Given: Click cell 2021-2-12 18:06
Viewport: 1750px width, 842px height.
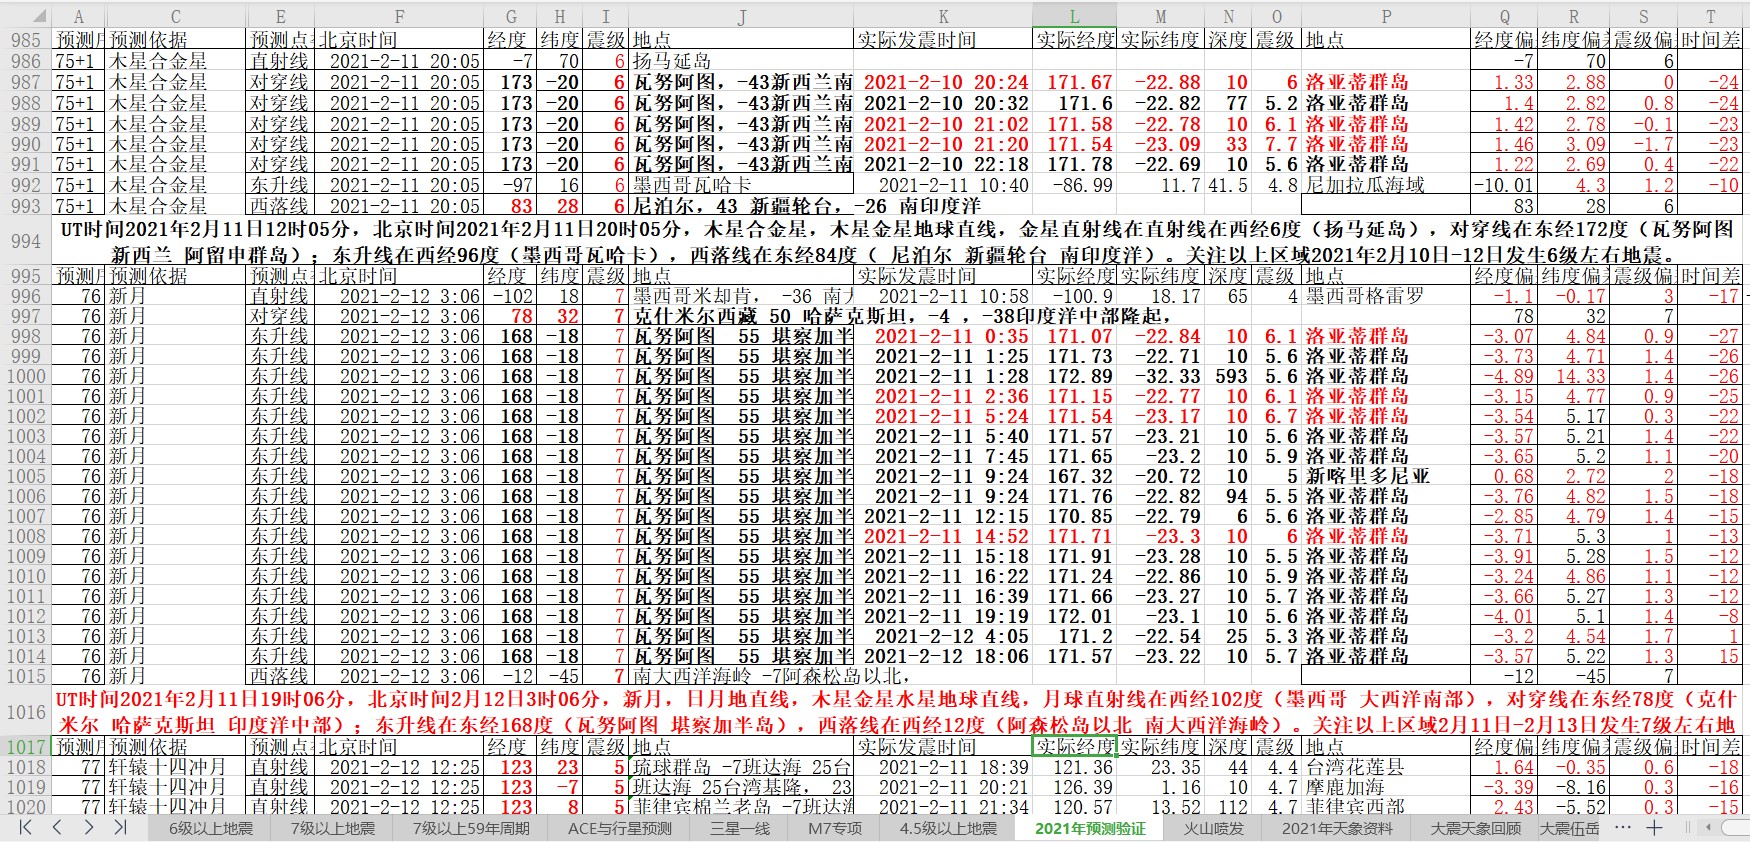Looking at the screenshot, I should [x=943, y=656].
